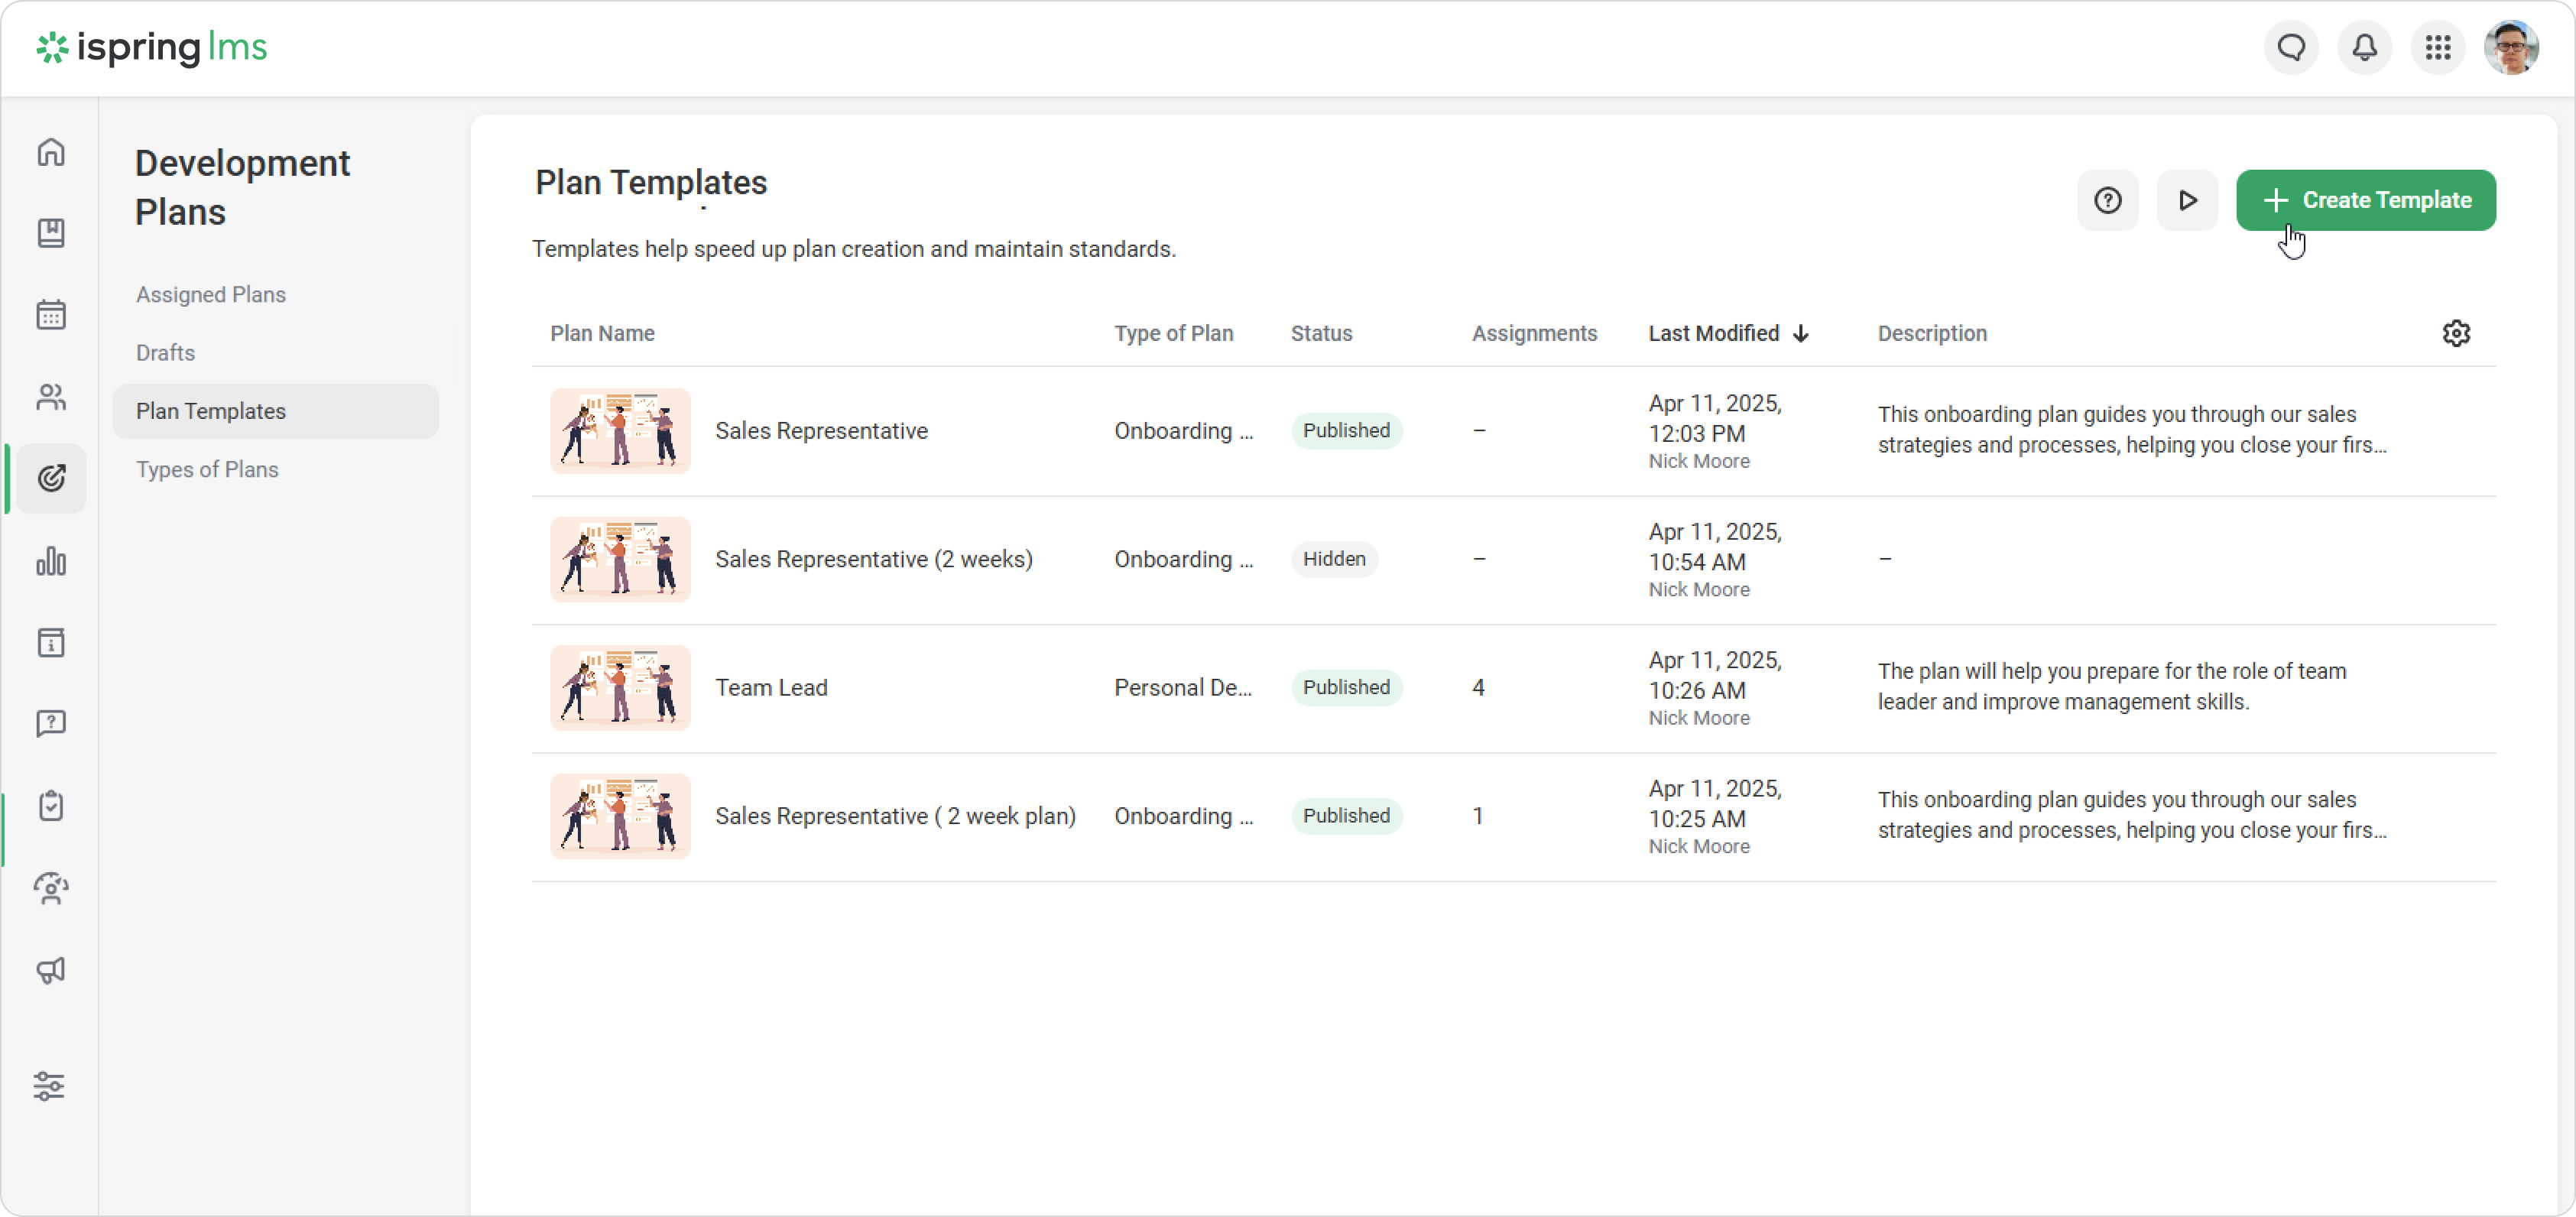
Task: Click the notifications bell icon
Action: 2364,47
